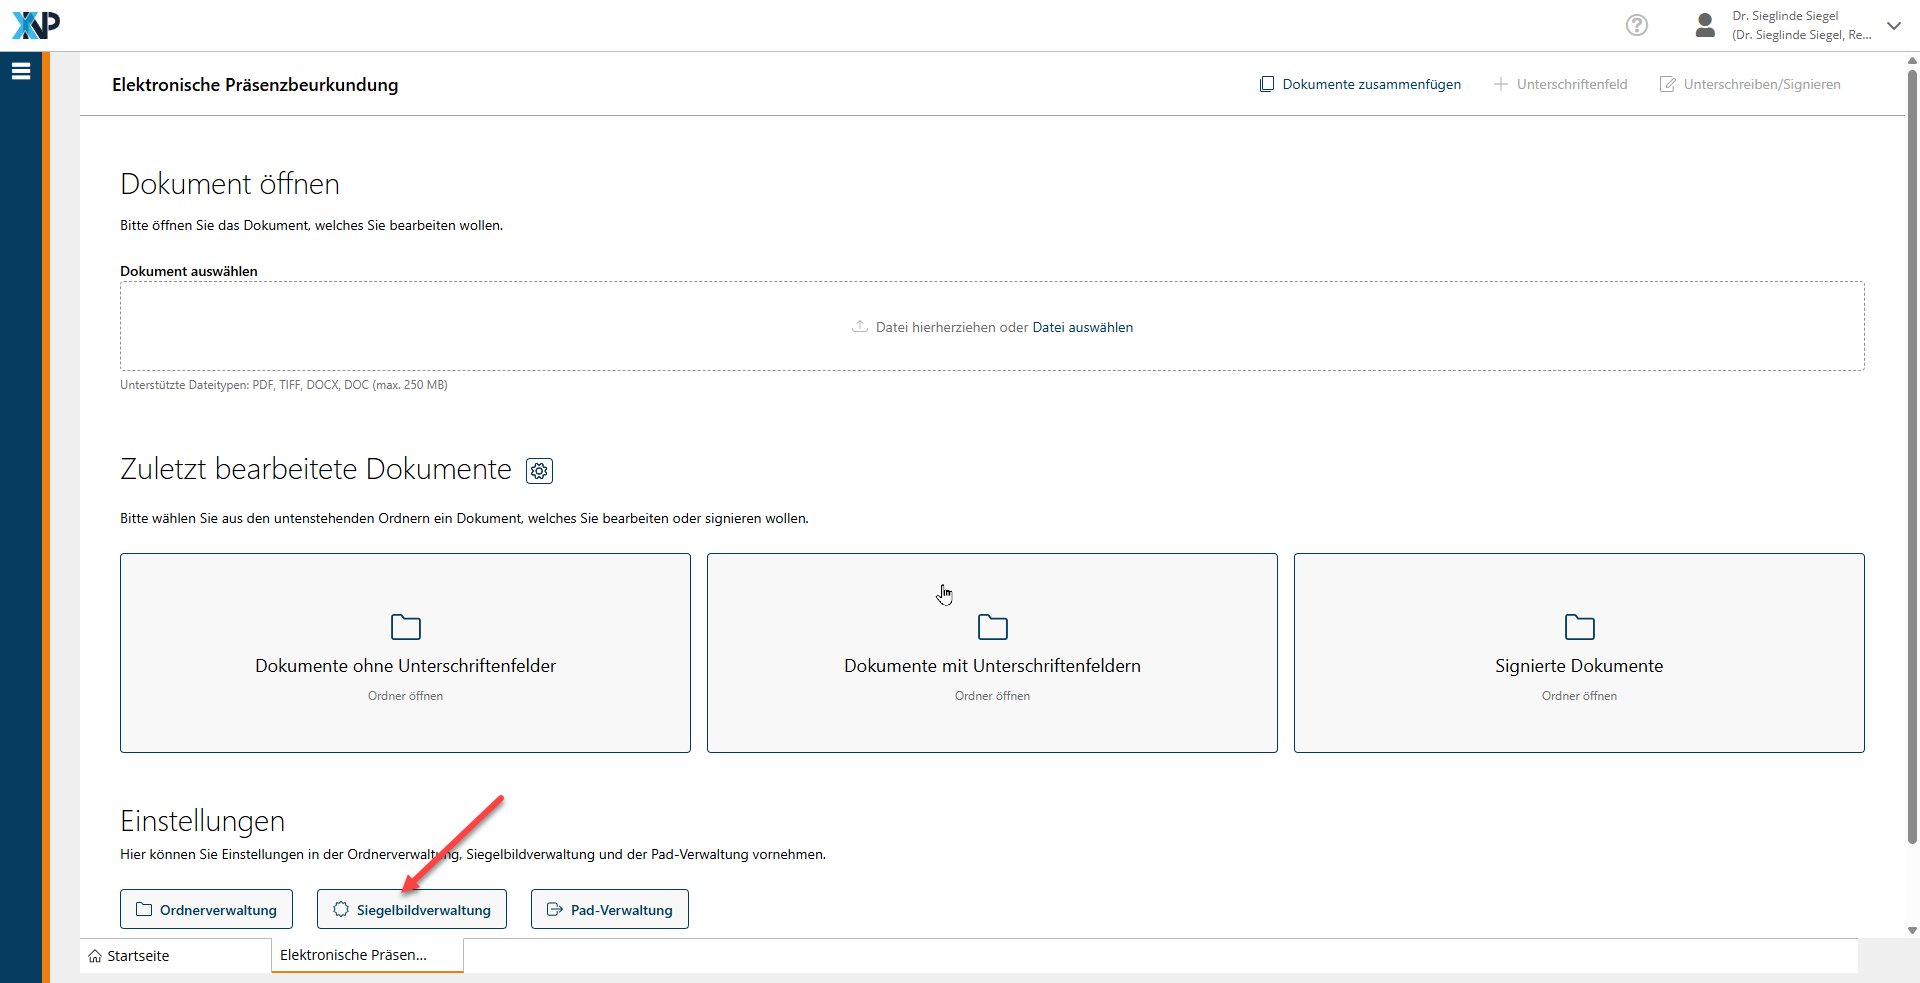Select the Elektronische Präsen... tab

pos(353,955)
